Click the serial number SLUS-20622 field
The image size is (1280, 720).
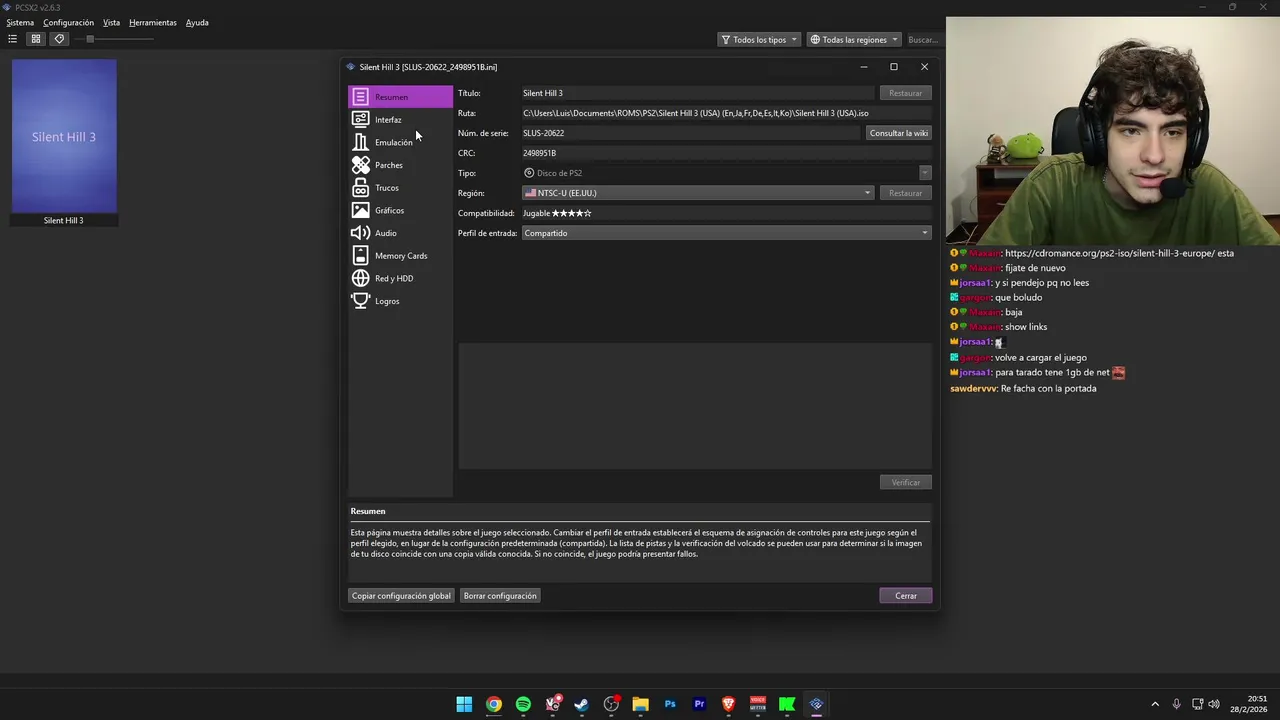click(690, 133)
